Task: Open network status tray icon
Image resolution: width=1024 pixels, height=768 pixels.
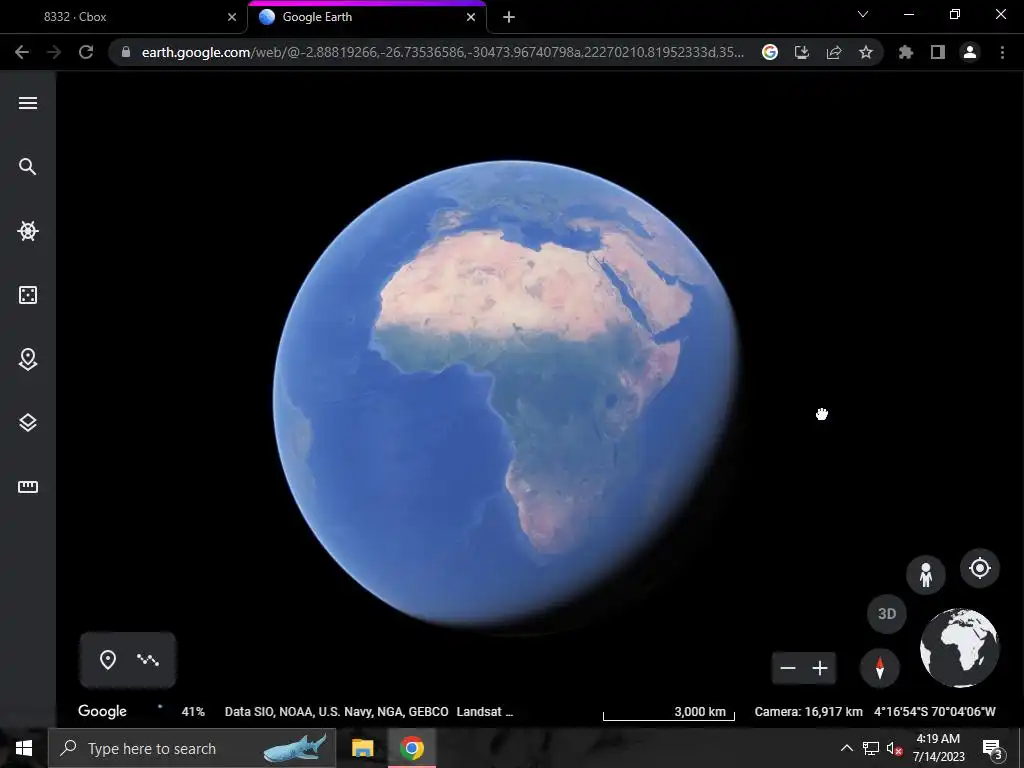Action: click(871, 748)
